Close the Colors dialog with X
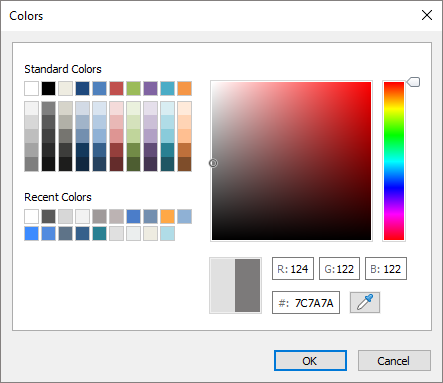 pyautogui.click(x=427, y=15)
